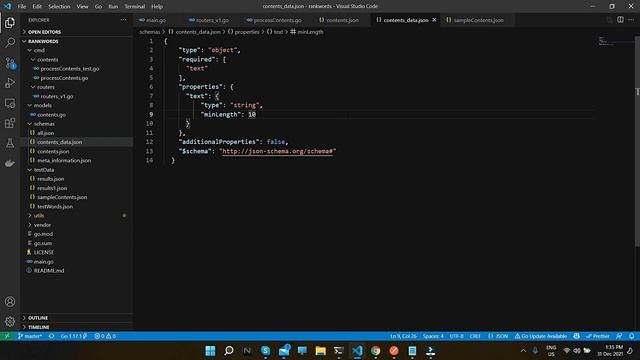640x360 pixels.
Task: Collapse the routers folder
Action: click(77, 87)
